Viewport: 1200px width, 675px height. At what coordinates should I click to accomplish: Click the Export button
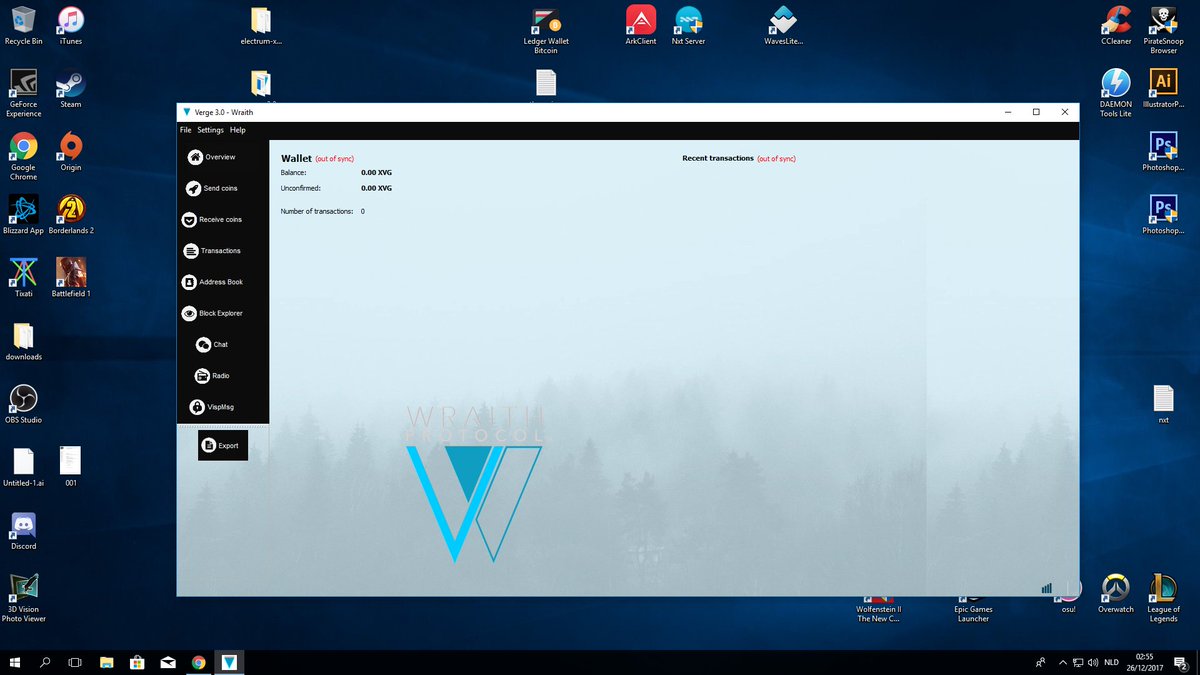point(222,445)
